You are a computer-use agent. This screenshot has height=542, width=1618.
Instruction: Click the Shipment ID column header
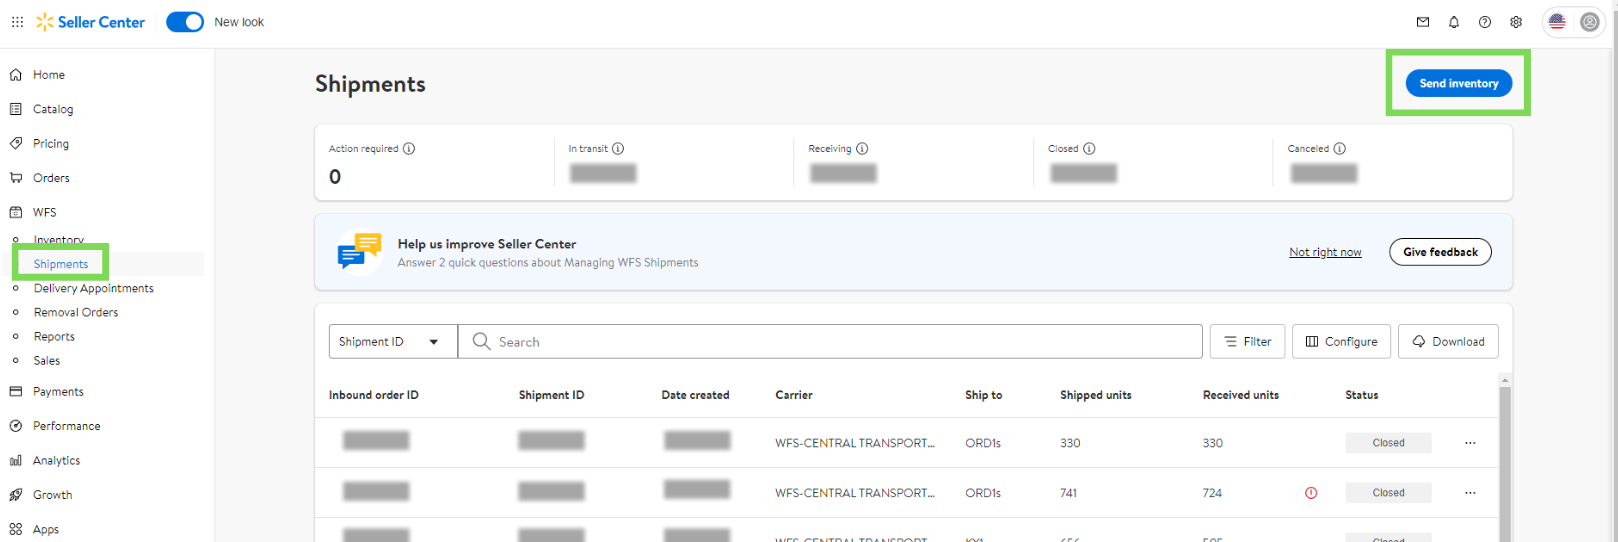click(x=551, y=395)
